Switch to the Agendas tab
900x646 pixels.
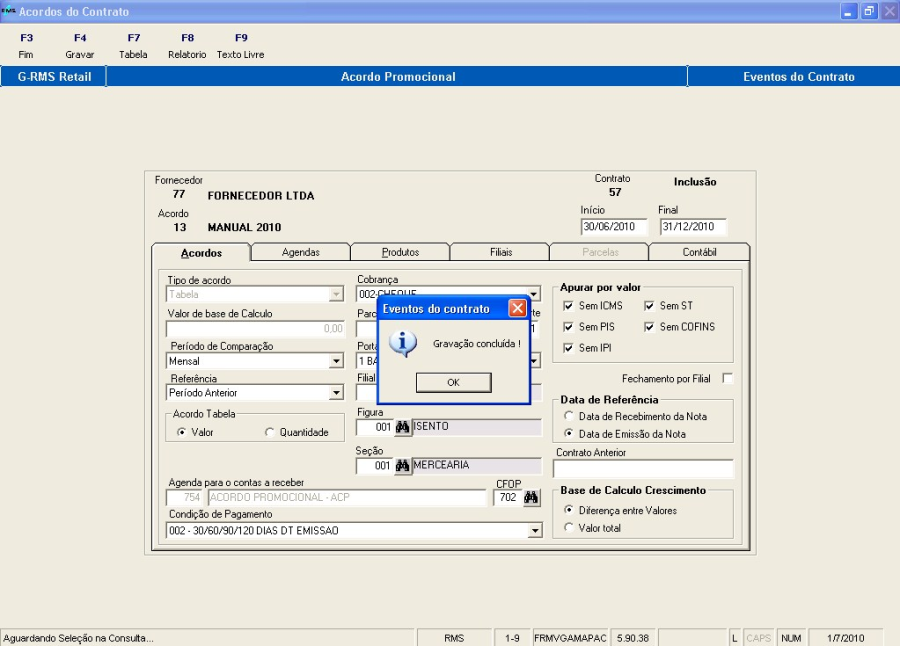point(300,253)
